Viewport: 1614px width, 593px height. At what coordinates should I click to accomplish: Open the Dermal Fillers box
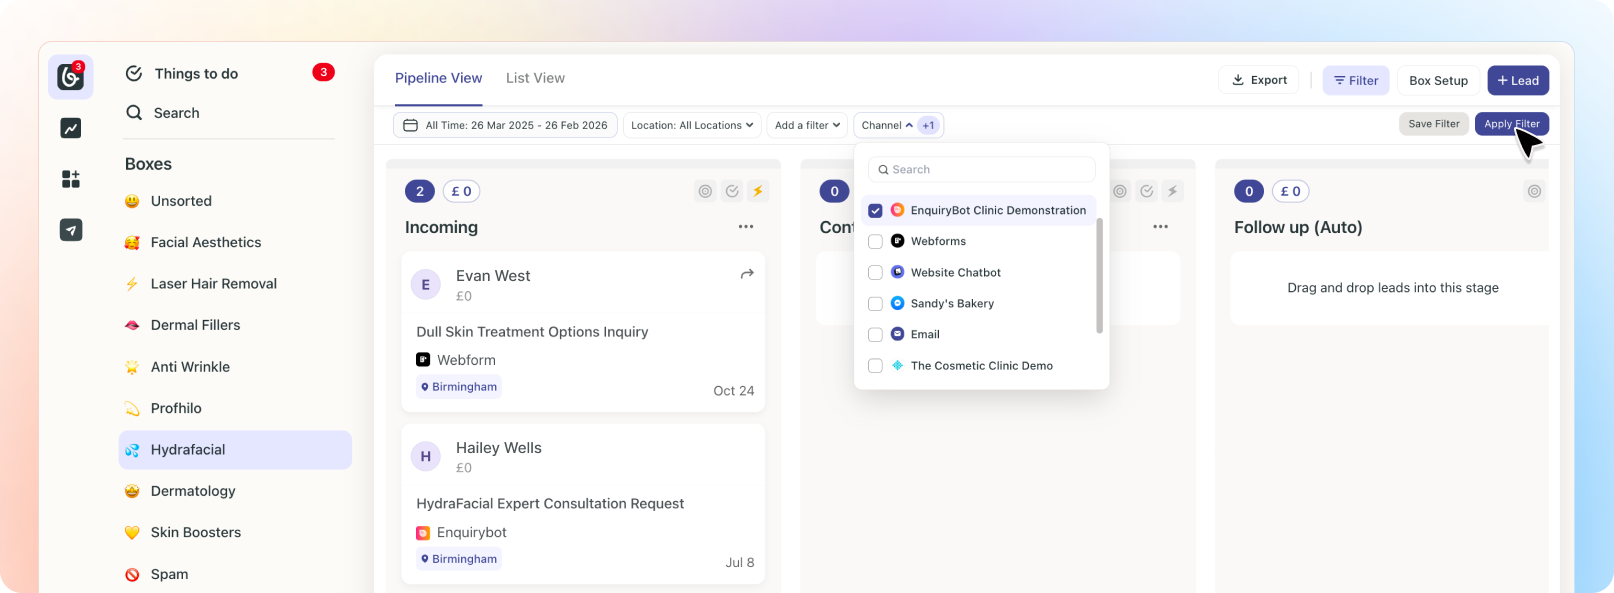[x=235, y=325]
